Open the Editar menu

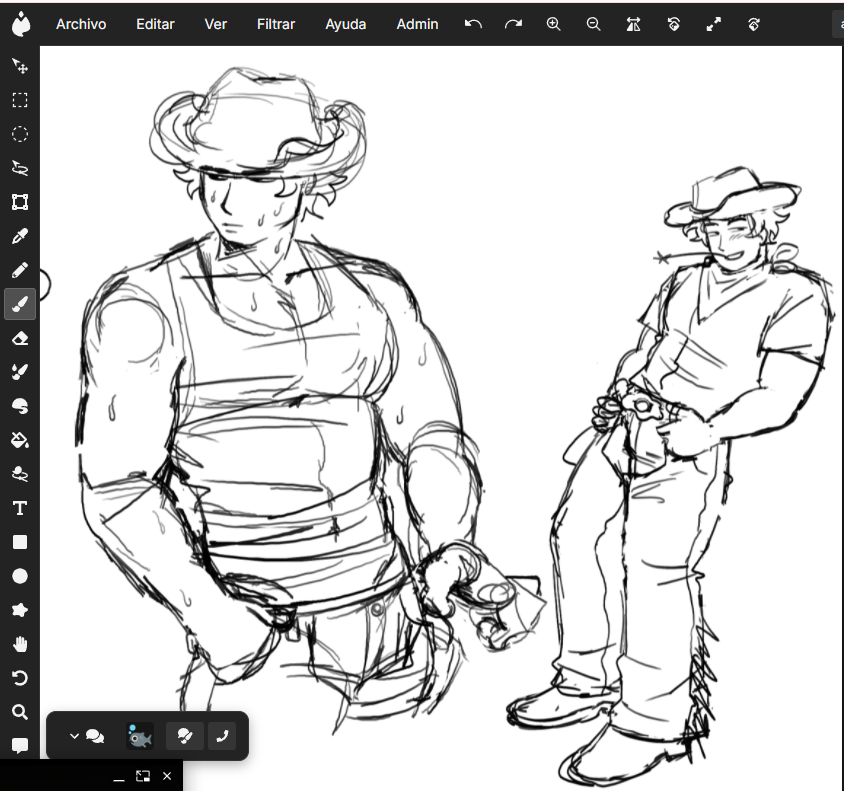pyautogui.click(x=155, y=24)
